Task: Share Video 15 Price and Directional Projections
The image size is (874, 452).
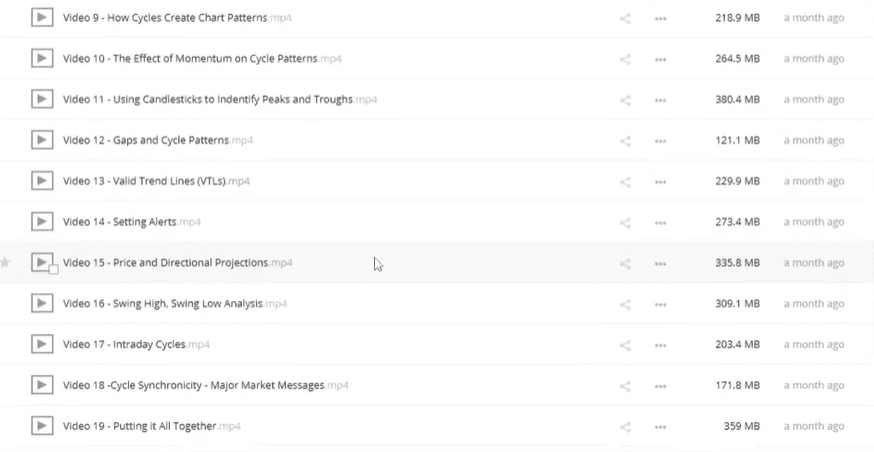Action: click(625, 264)
